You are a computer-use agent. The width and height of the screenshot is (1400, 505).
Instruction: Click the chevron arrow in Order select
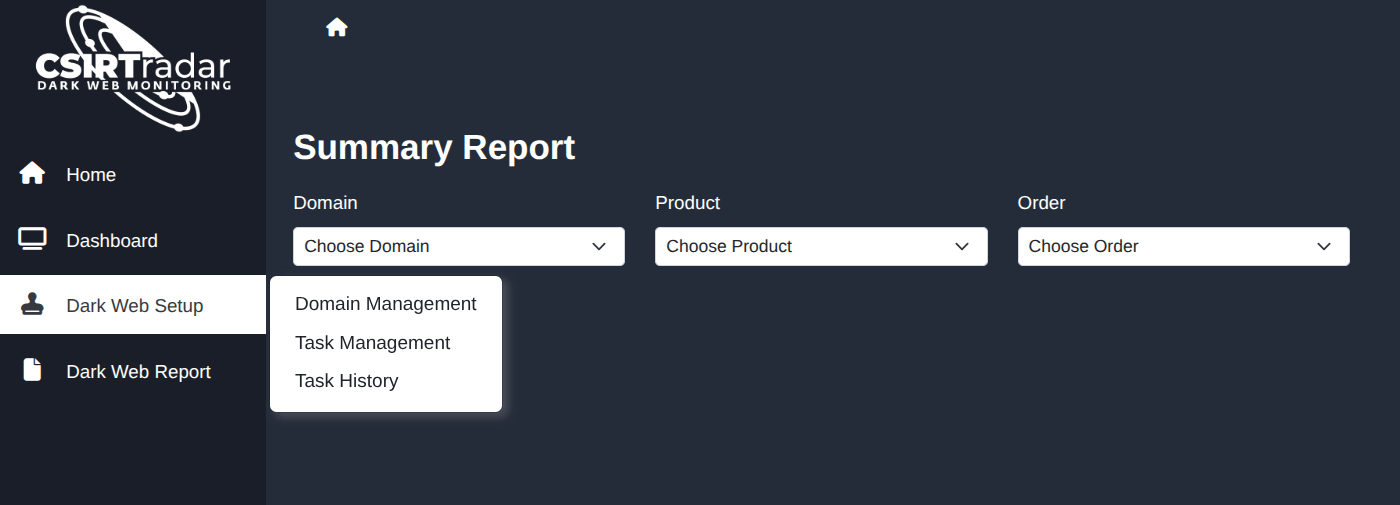click(x=1324, y=246)
